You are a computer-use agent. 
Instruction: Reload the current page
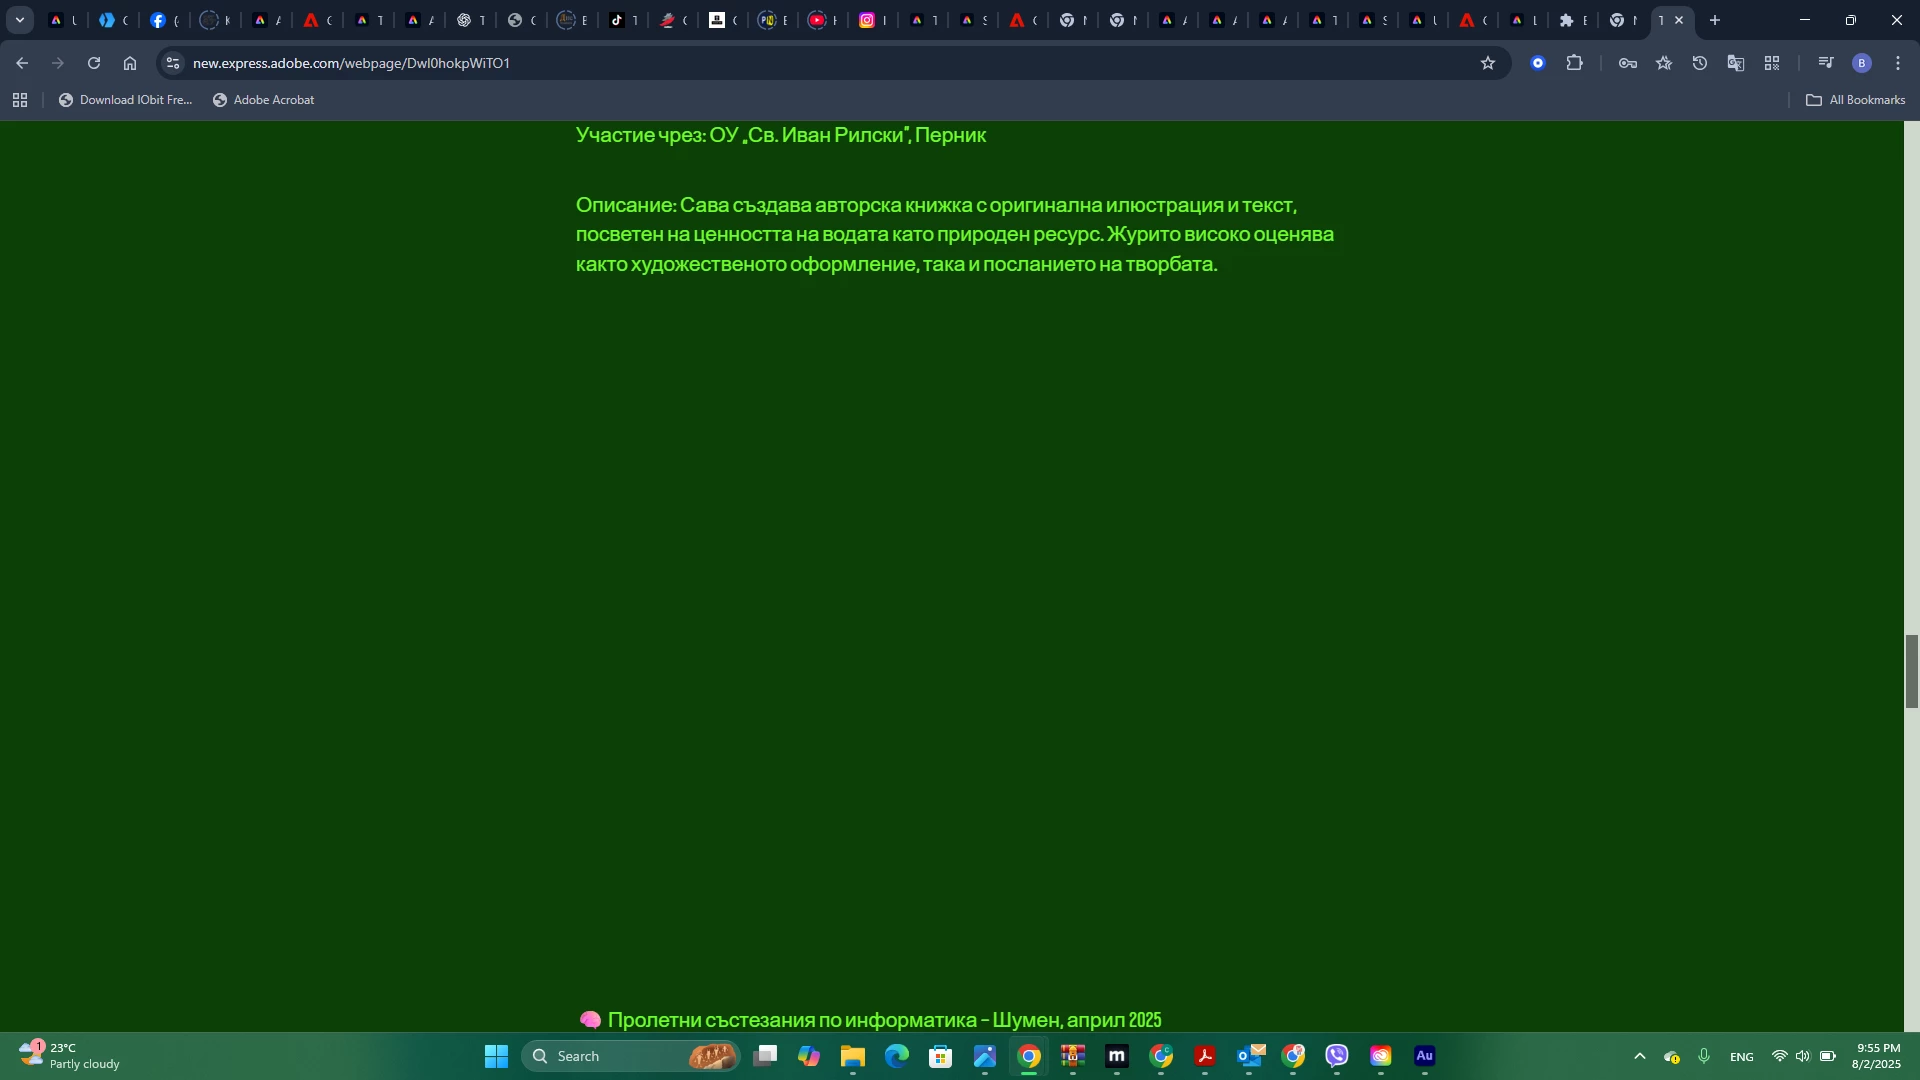(x=94, y=63)
